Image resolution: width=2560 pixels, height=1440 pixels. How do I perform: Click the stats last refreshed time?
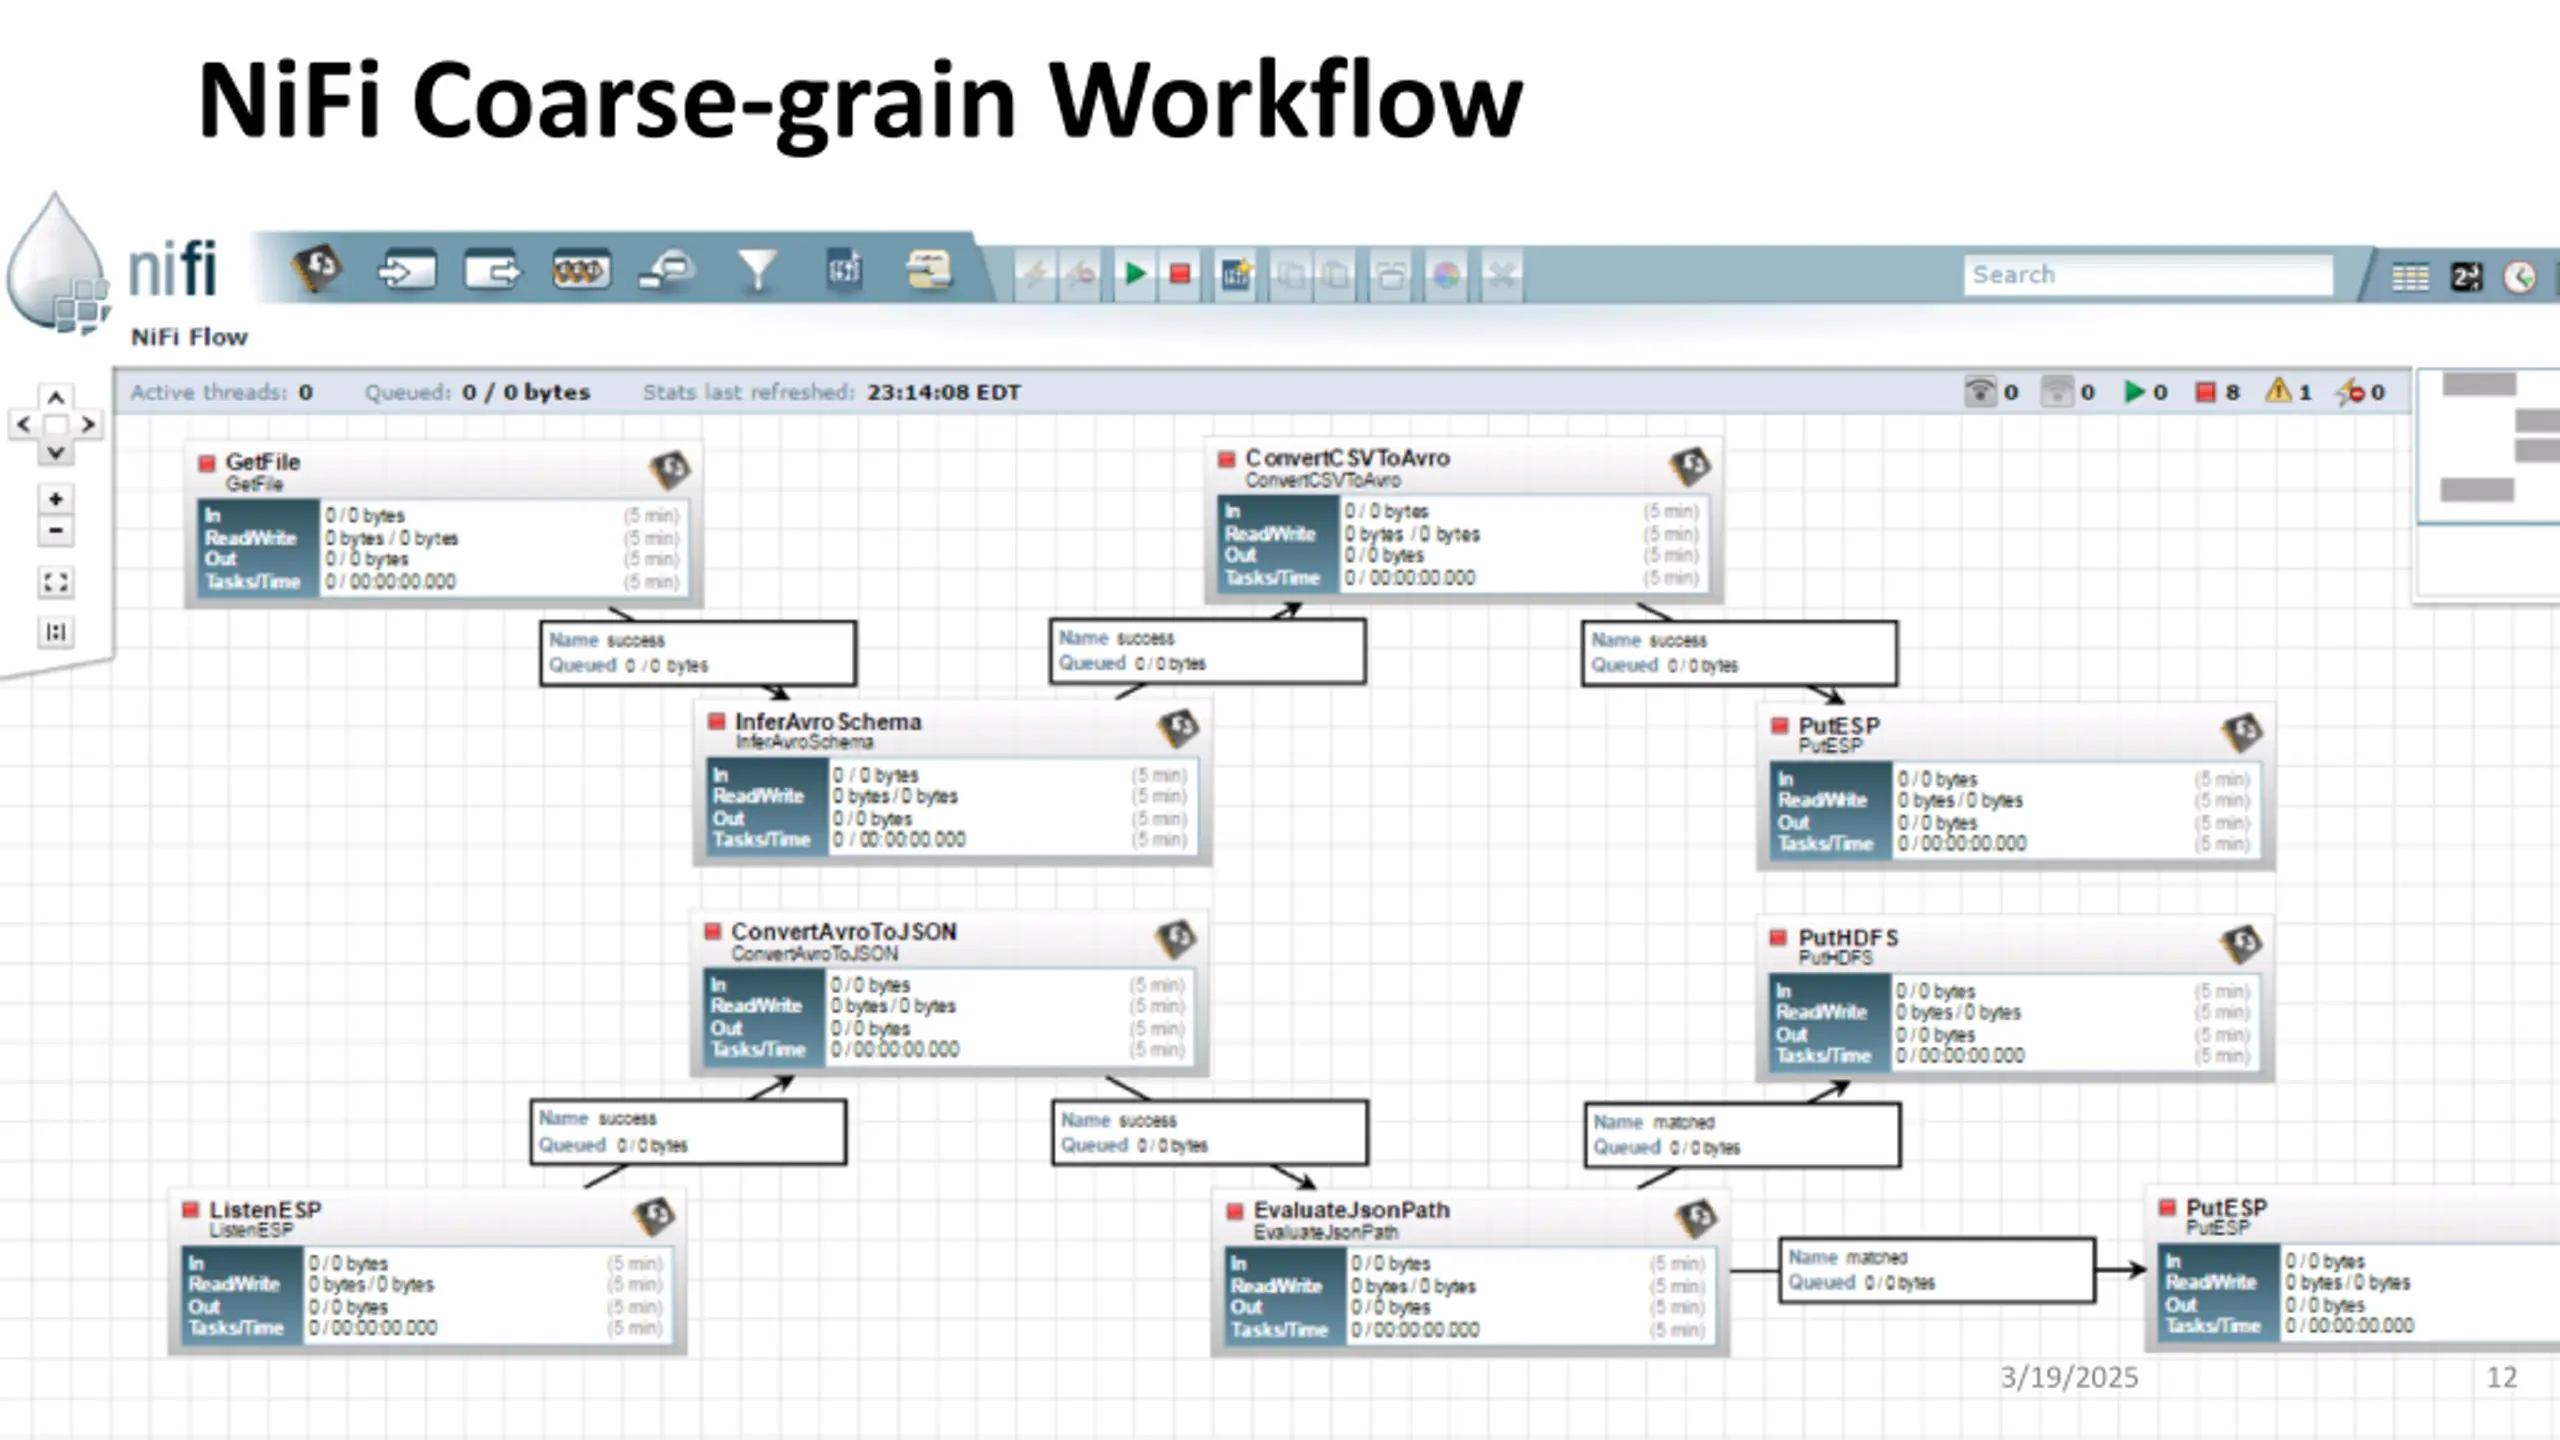944,392
